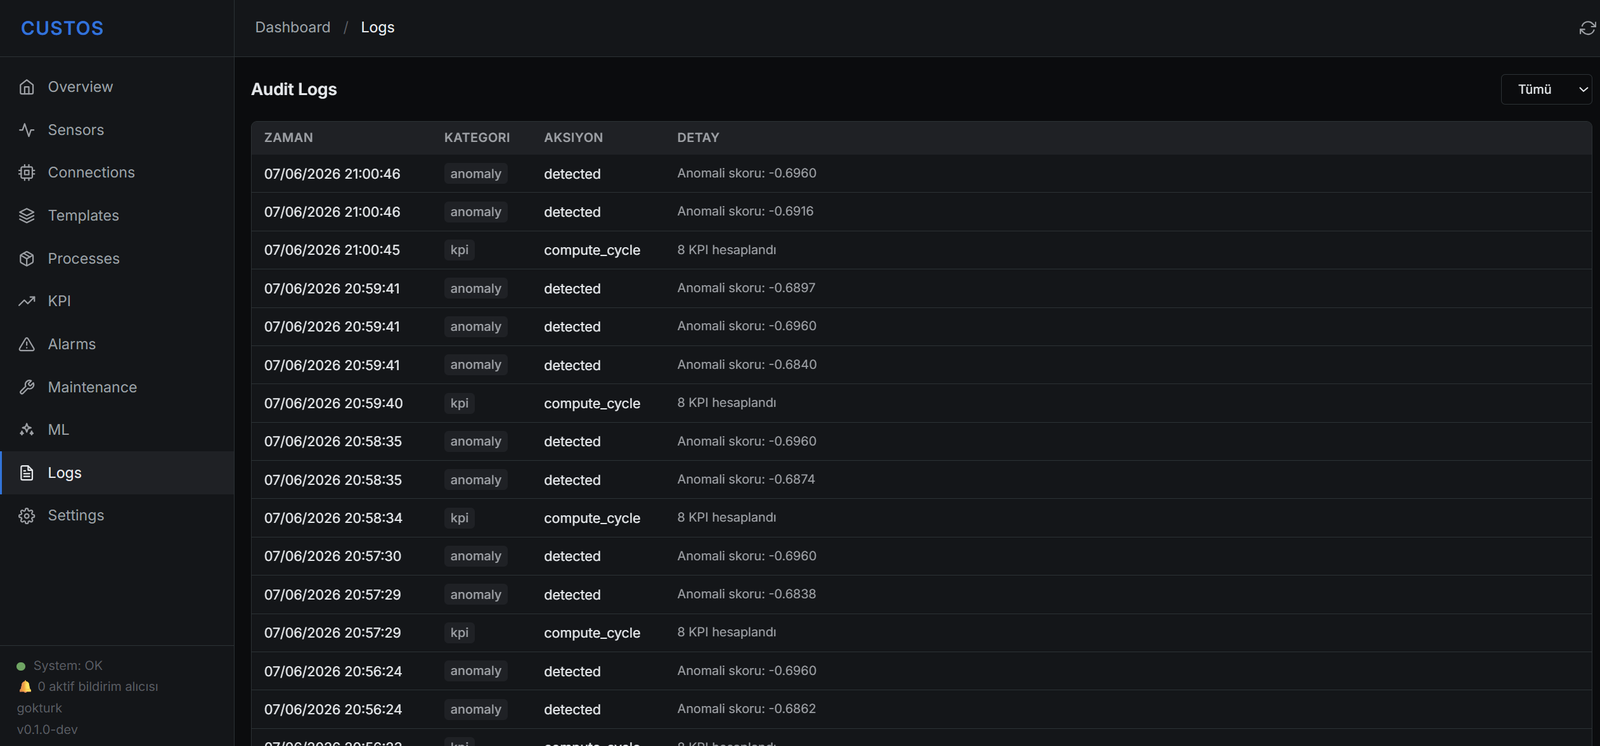
Task: Click the Settings gear icon
Action: click(27, 516)
